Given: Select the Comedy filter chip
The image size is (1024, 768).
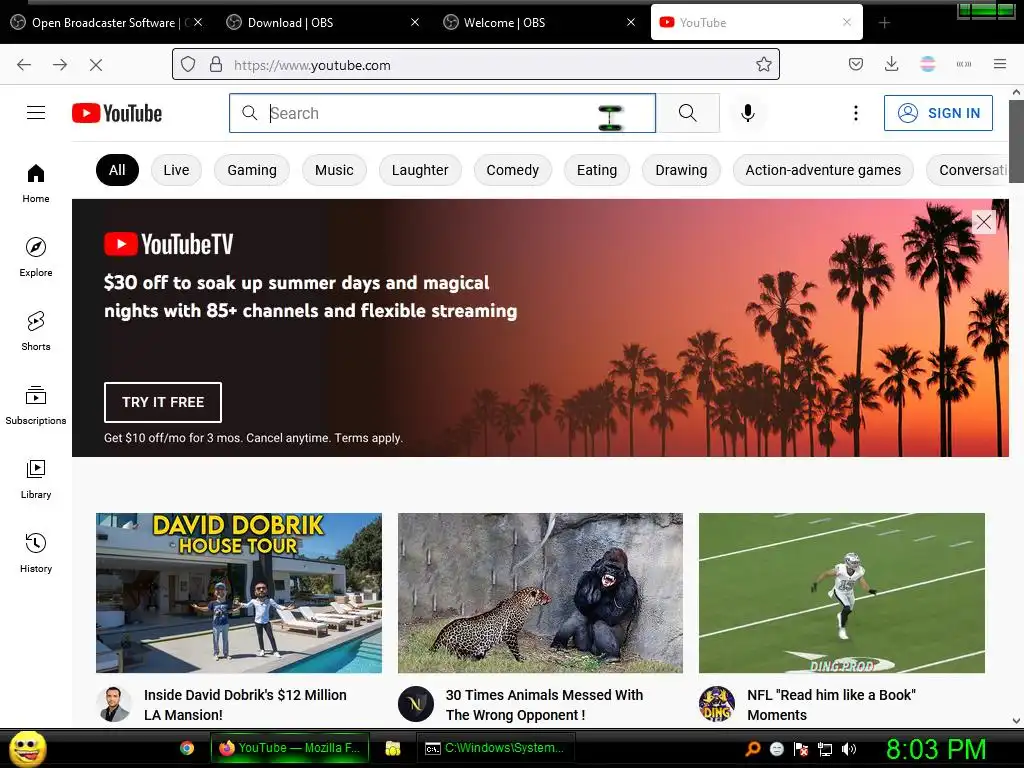Looking at the screenshot, I should tap(513, 170).
